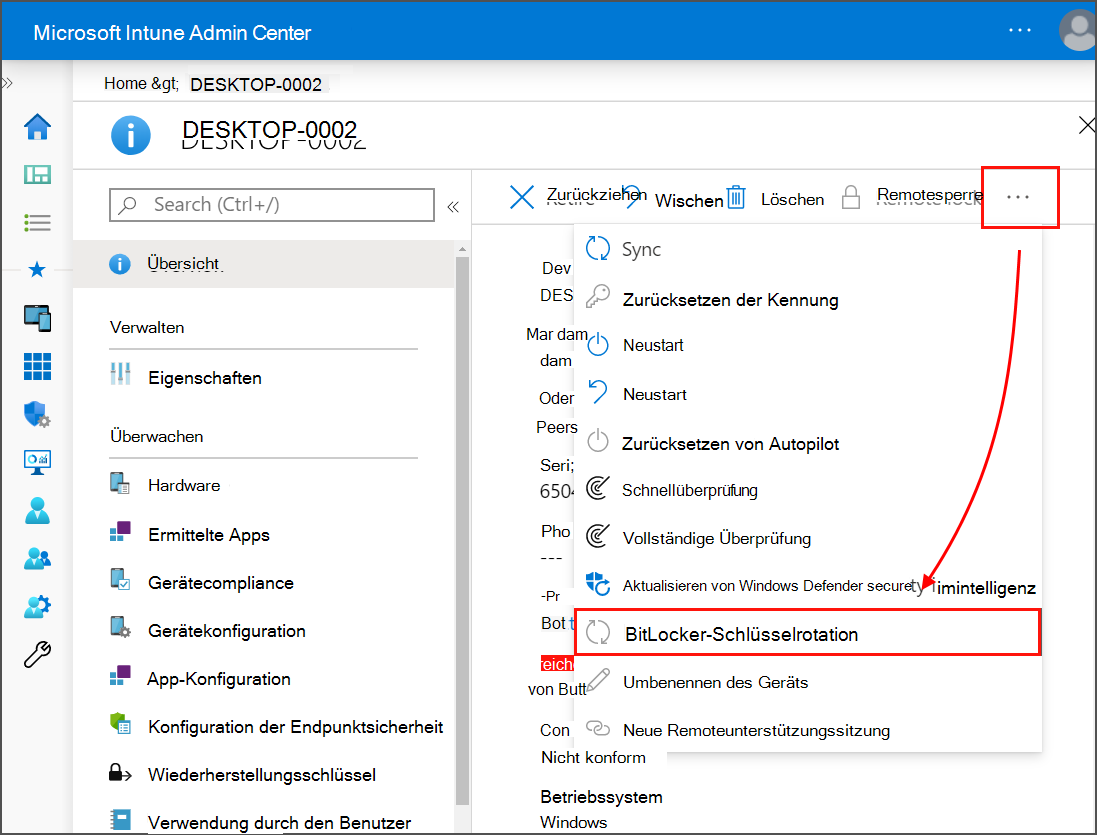The height and width of the screenshot is (835, 1097).
Task: Select Umbenennen des Geräts
Action: pos(808,682)
